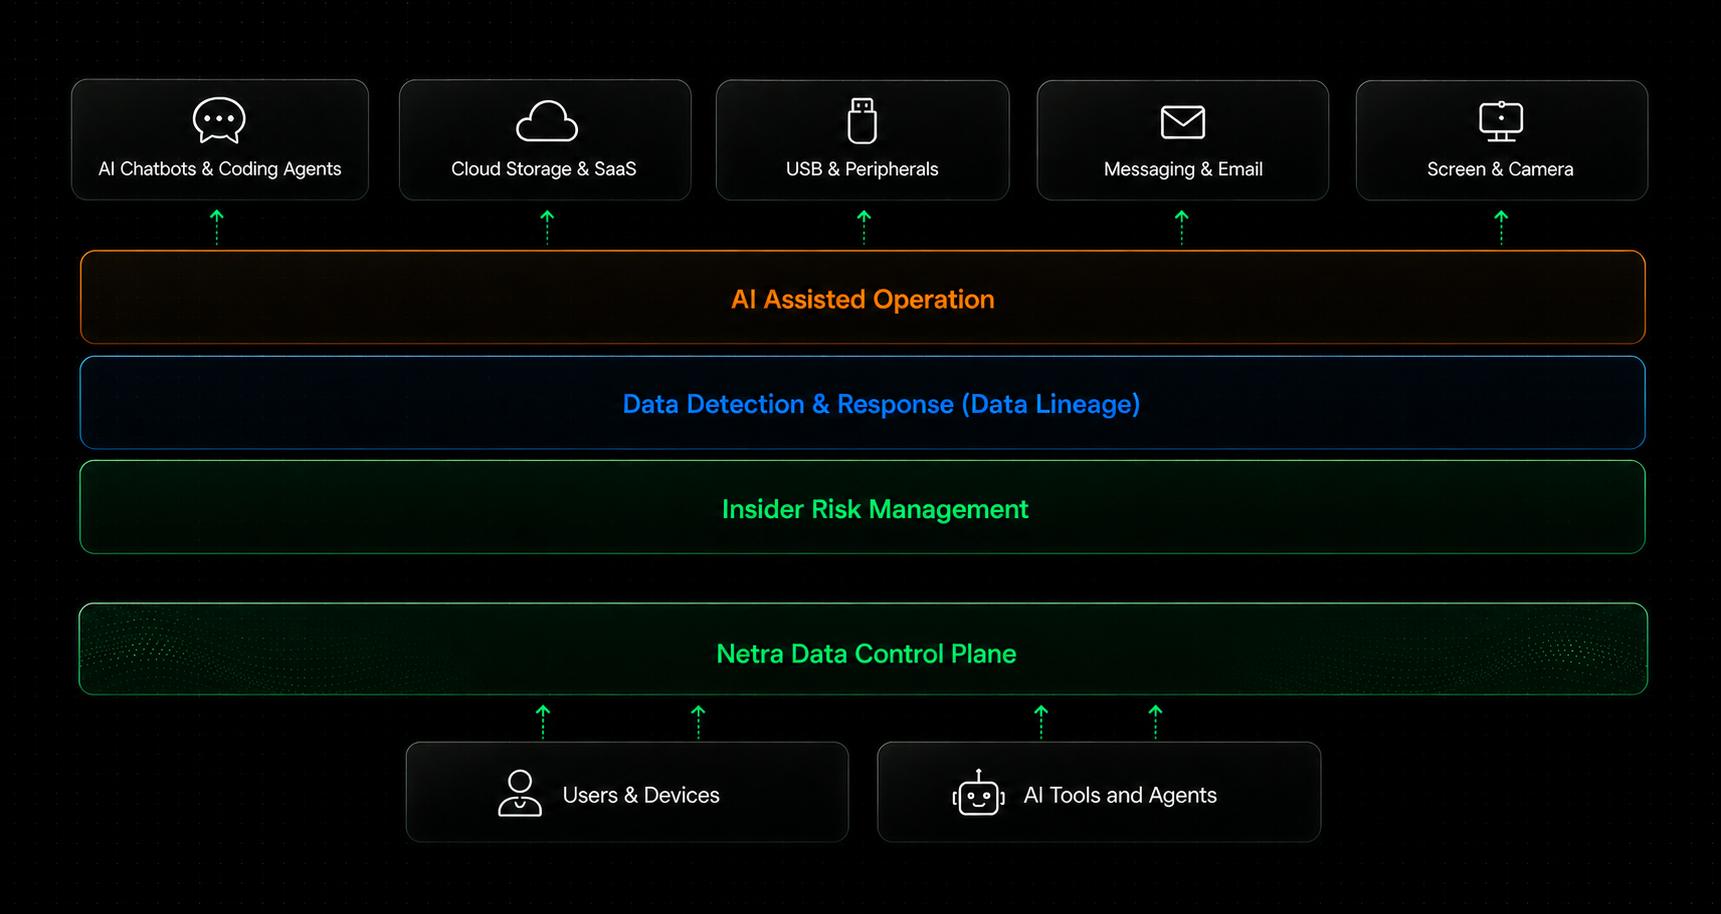
Task: Click Data Detection & Response (Data Lineage)
Action: click(x=863, y=402)
